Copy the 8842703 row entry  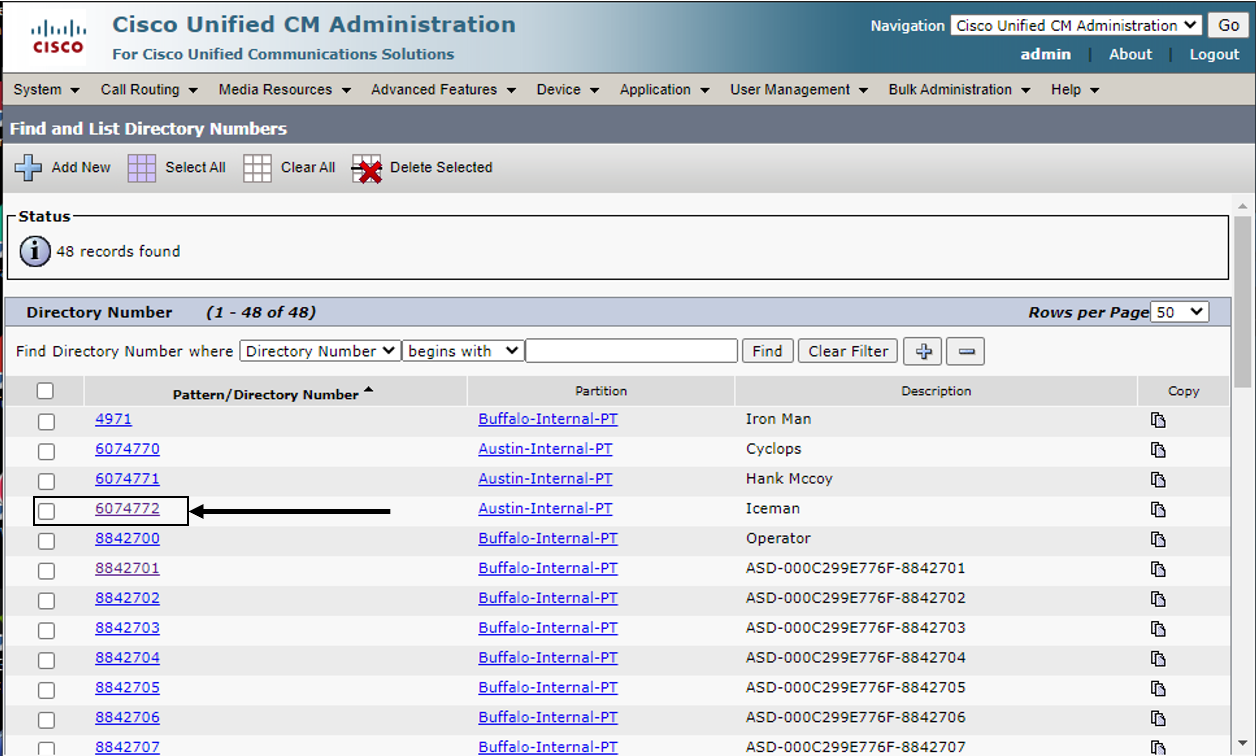coord(1158,629)
